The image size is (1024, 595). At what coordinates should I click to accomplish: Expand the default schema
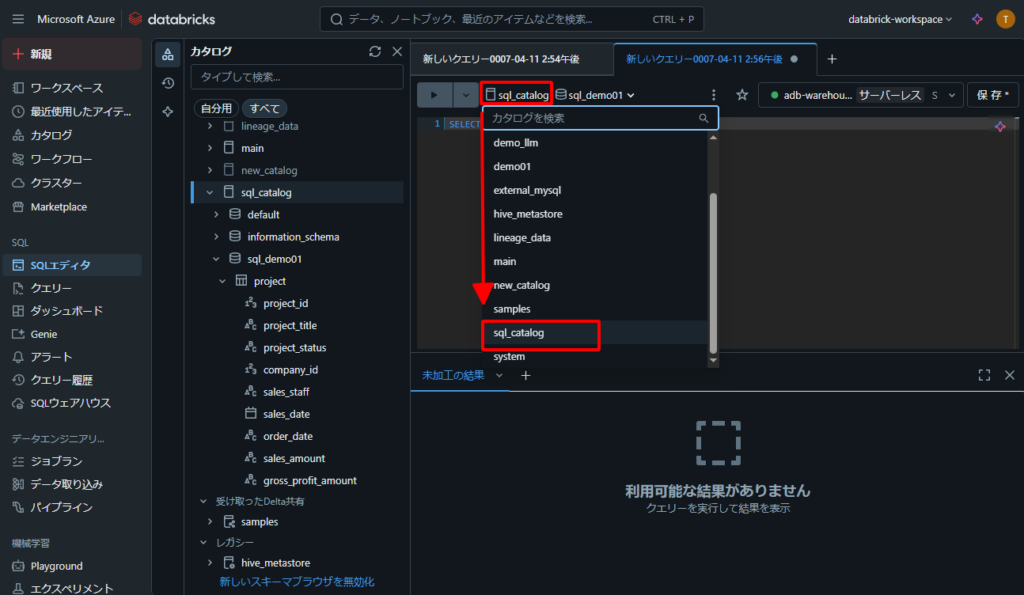pyautogui.click(x=216, y=214)
